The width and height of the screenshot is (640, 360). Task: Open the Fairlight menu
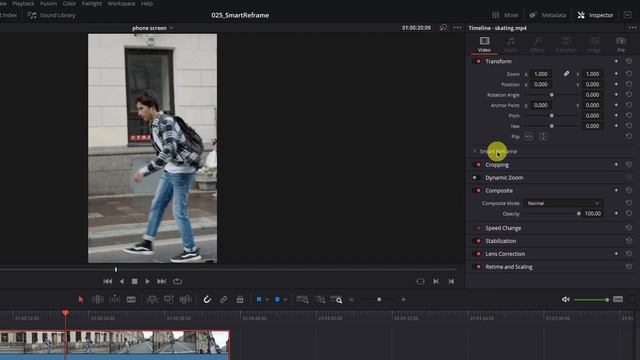pyautogui.click(x=92, y=4)
